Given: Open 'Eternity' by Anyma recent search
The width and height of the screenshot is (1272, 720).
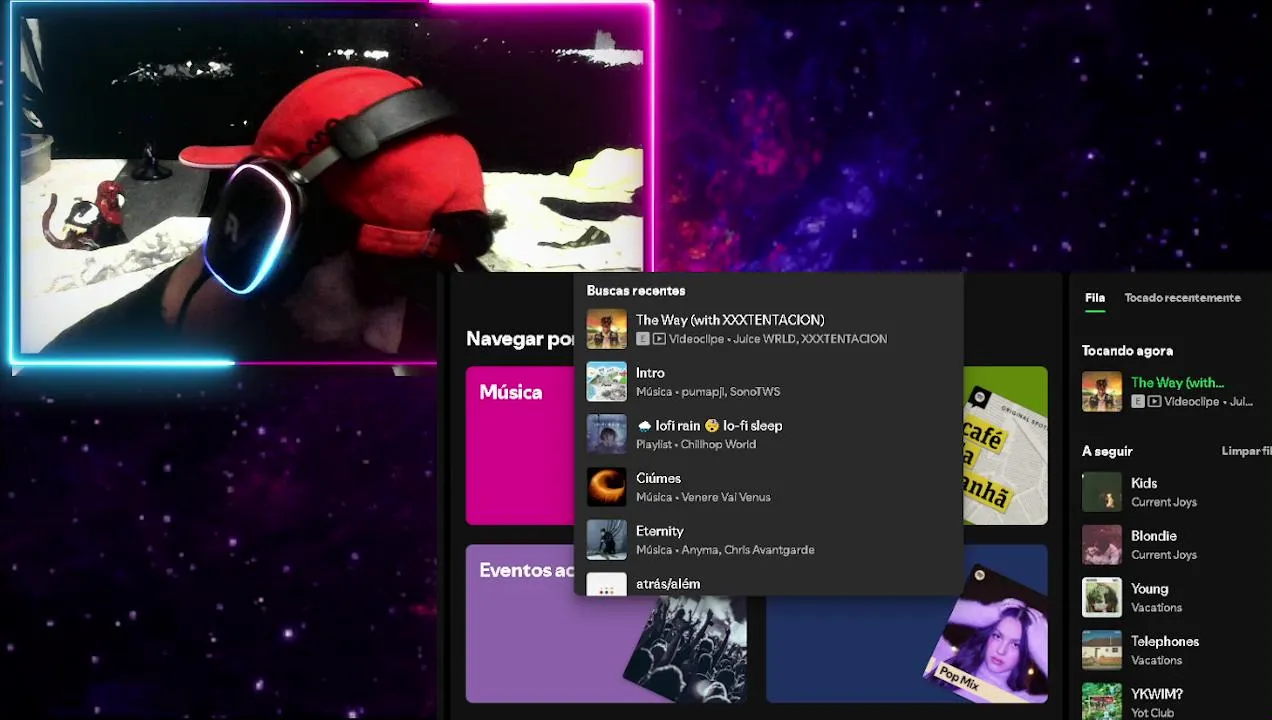Looking at the screenshot, I should [x=768, y=540].
